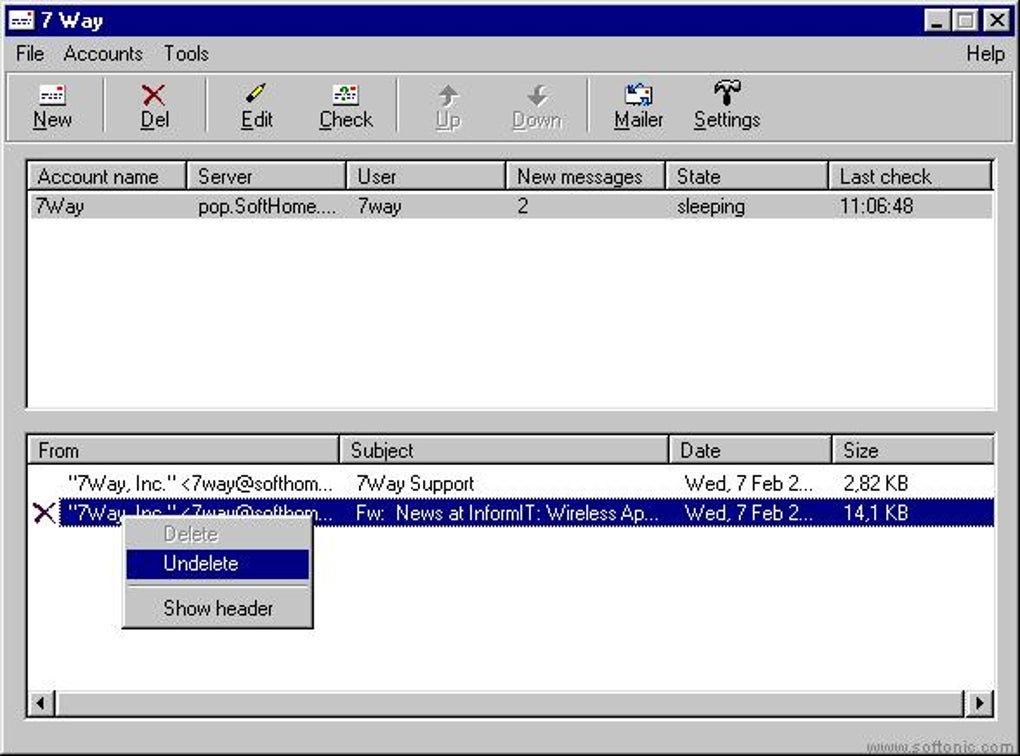
Task: Click the New messages column header
Action: pyautogui.click(x=585, y=176)
